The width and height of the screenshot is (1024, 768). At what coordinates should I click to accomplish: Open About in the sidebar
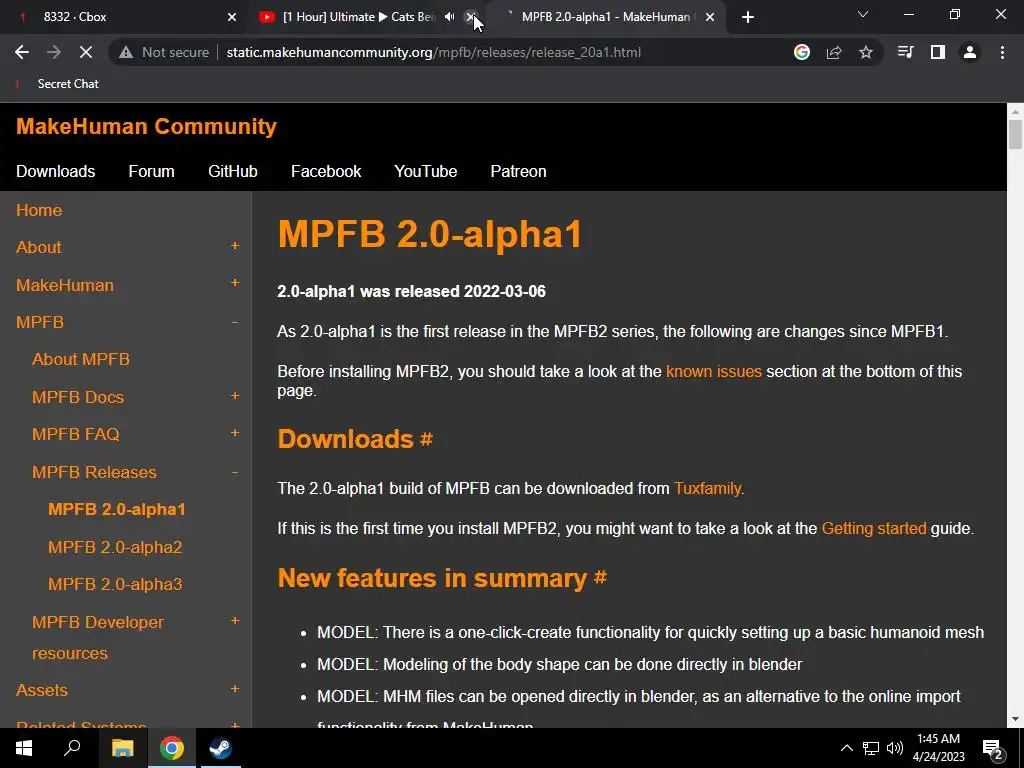(x=39, y=247)
